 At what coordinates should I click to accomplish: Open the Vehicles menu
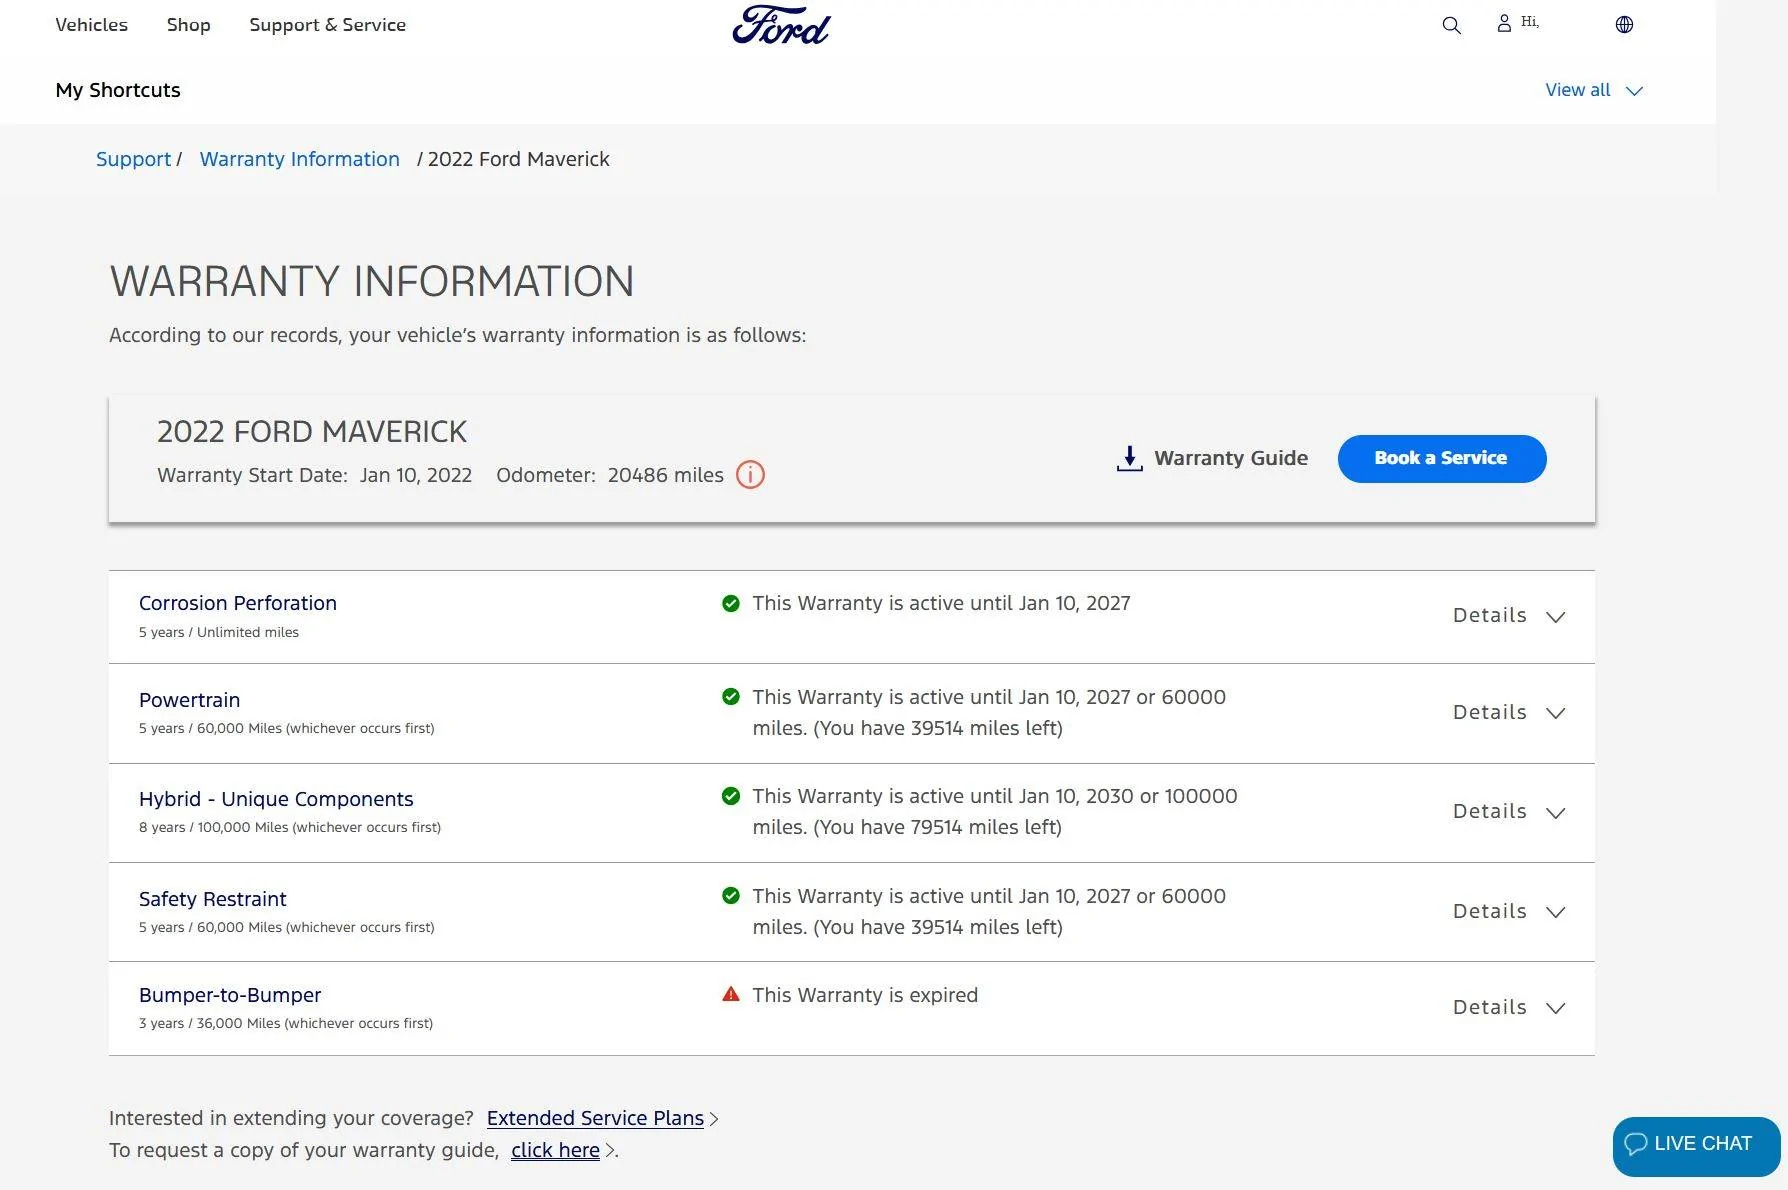coord(91,25)
